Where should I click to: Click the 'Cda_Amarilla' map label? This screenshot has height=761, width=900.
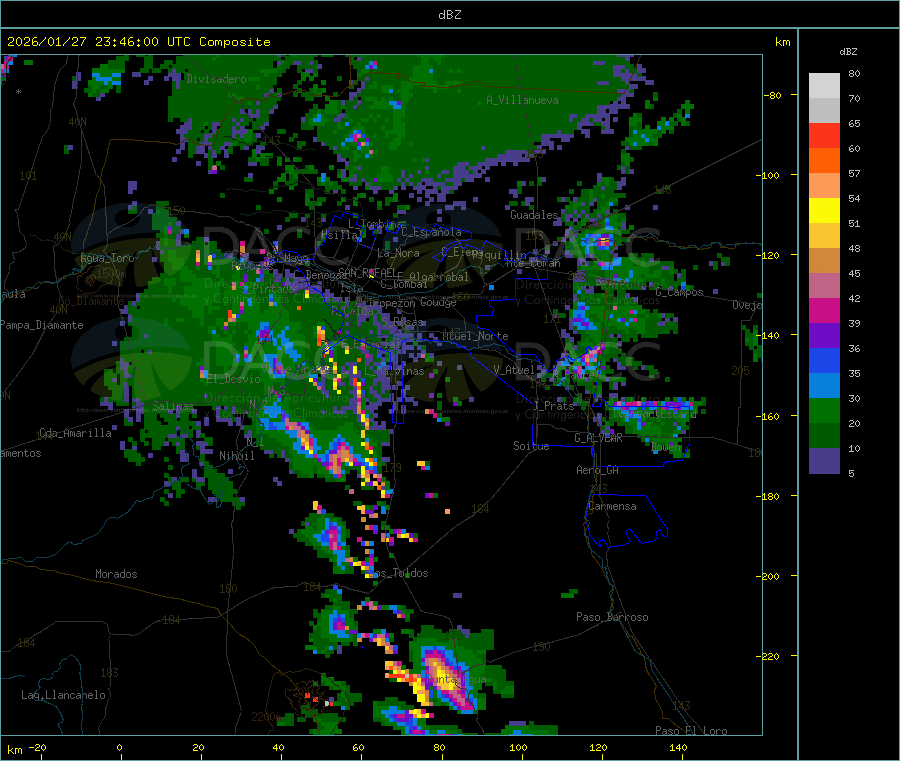point(75,433)
